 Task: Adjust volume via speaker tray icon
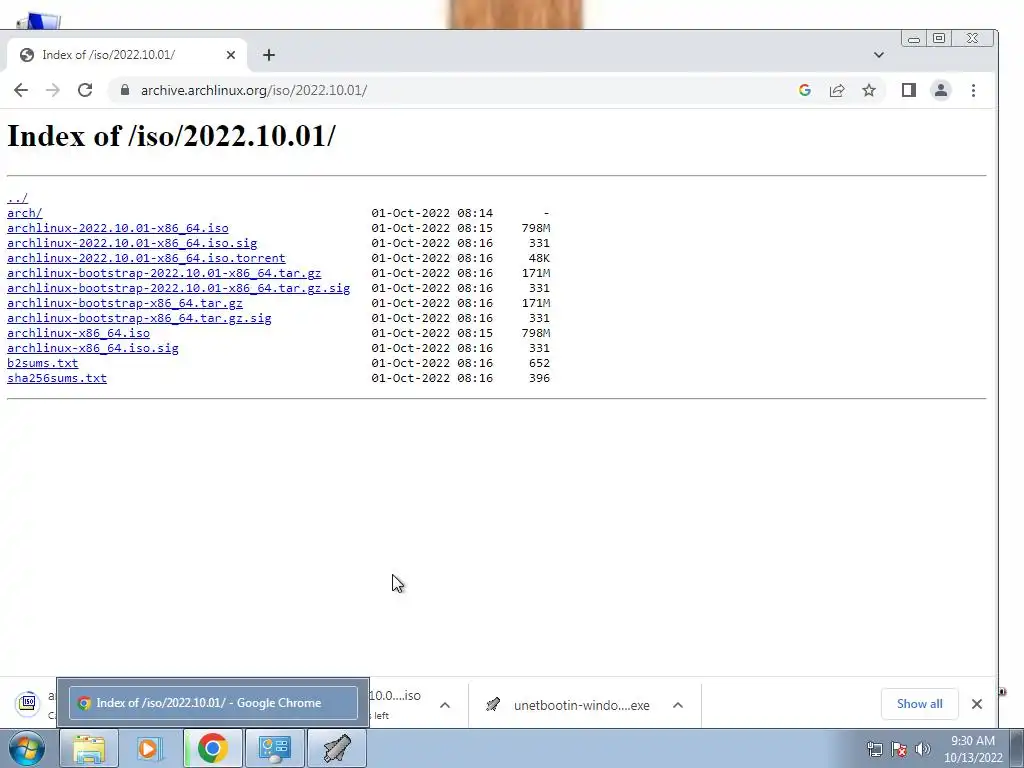click(923, 749)
